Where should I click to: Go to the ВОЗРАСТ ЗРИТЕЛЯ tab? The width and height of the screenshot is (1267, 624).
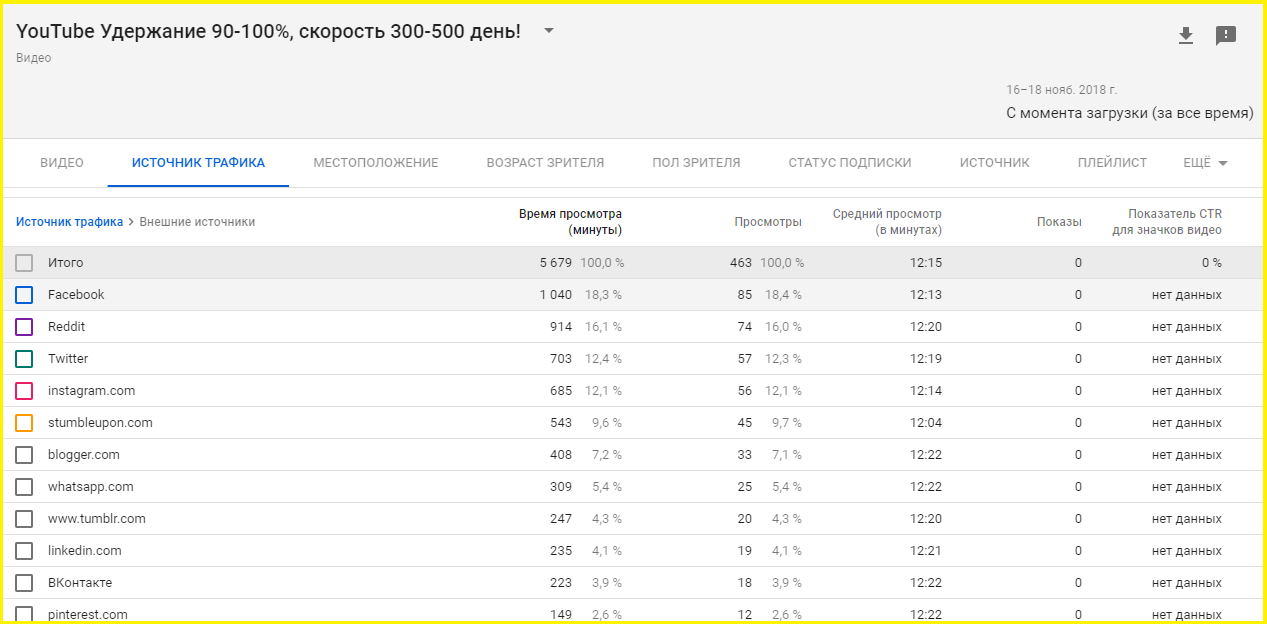click(545, 163)
